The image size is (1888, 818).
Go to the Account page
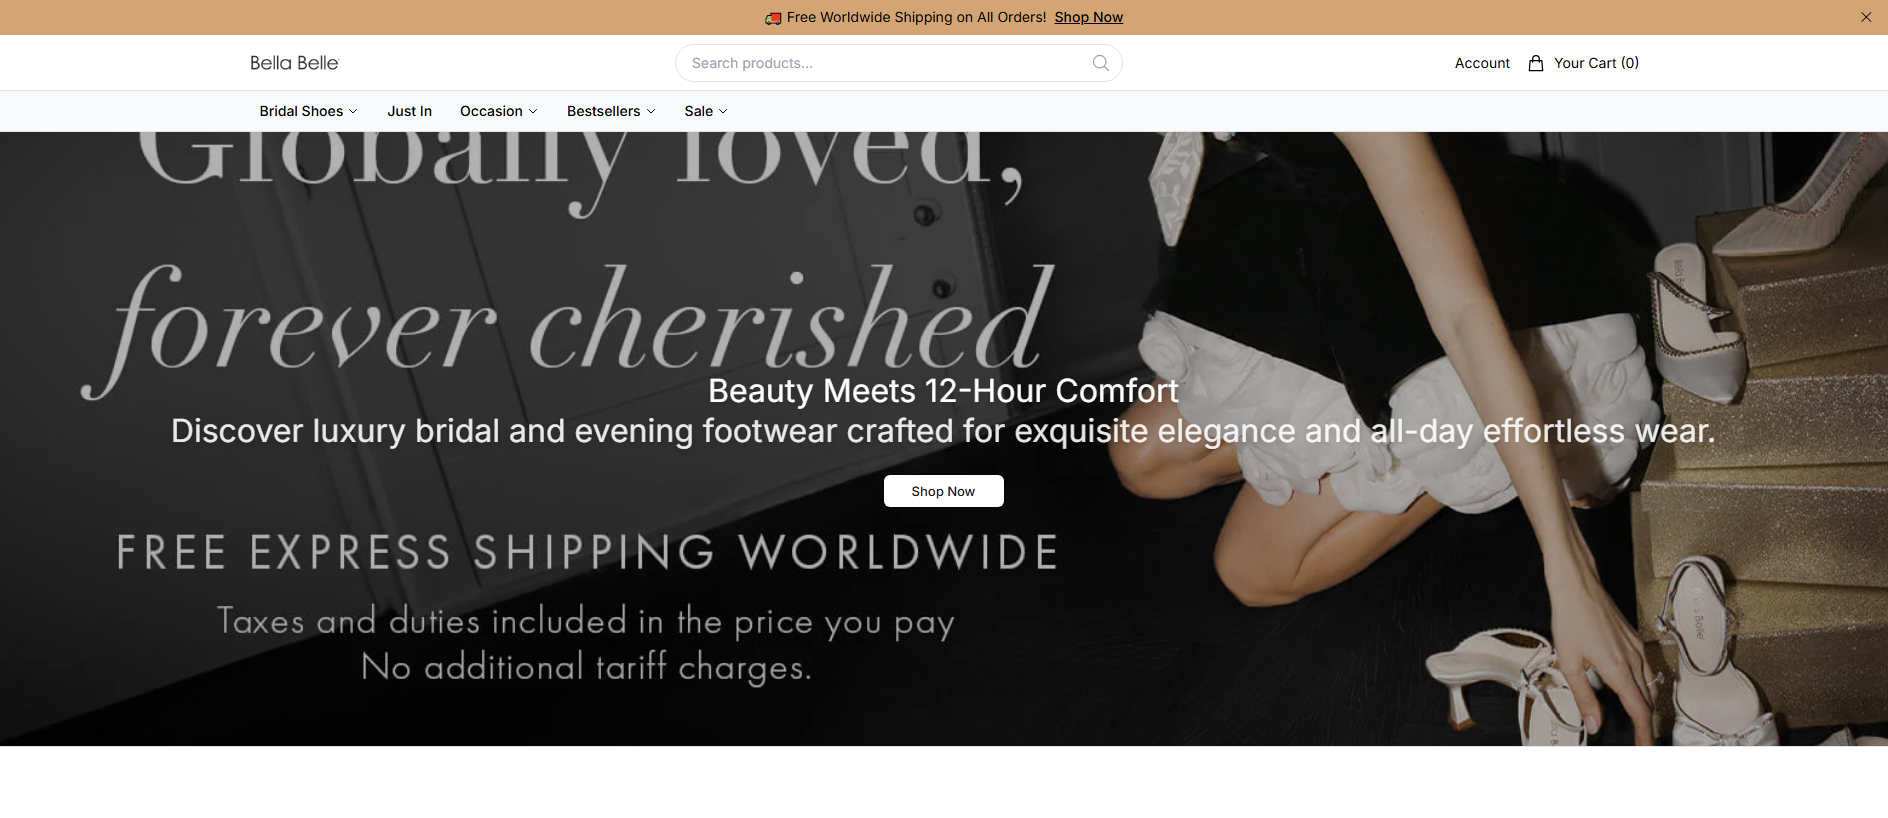tap(1482, 63)
